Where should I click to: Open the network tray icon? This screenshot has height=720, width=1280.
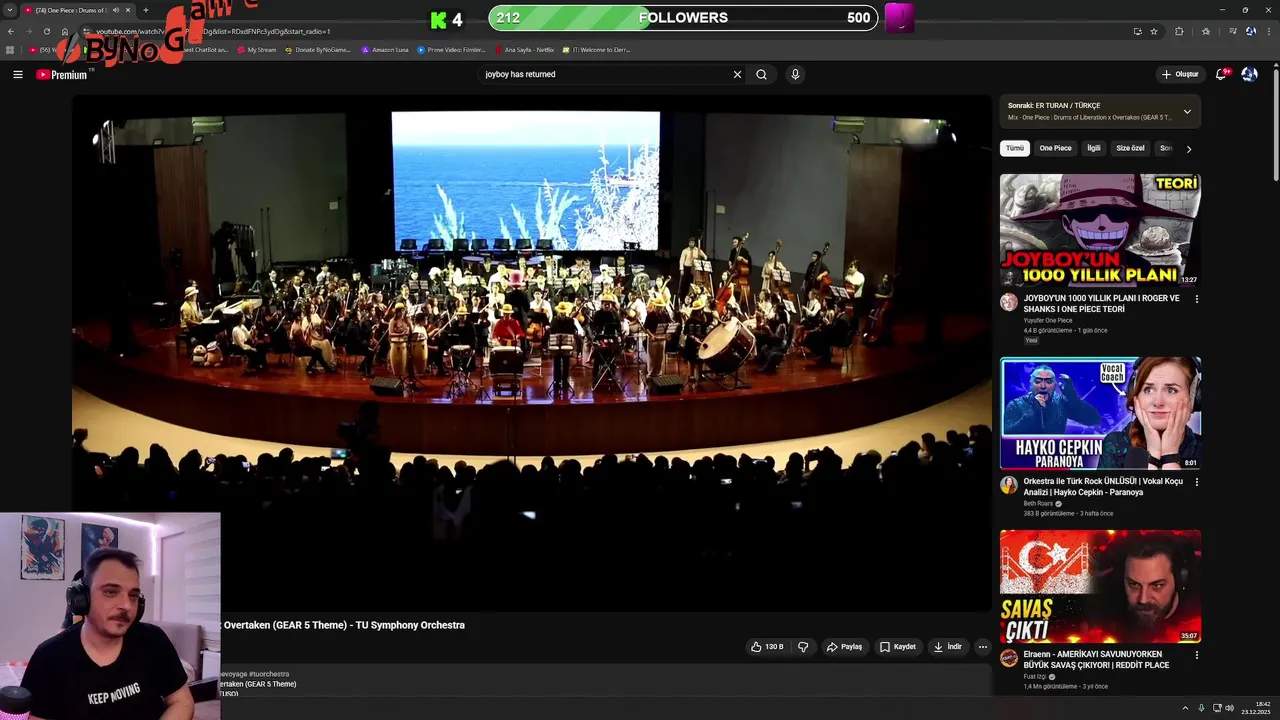[1216, 708]
